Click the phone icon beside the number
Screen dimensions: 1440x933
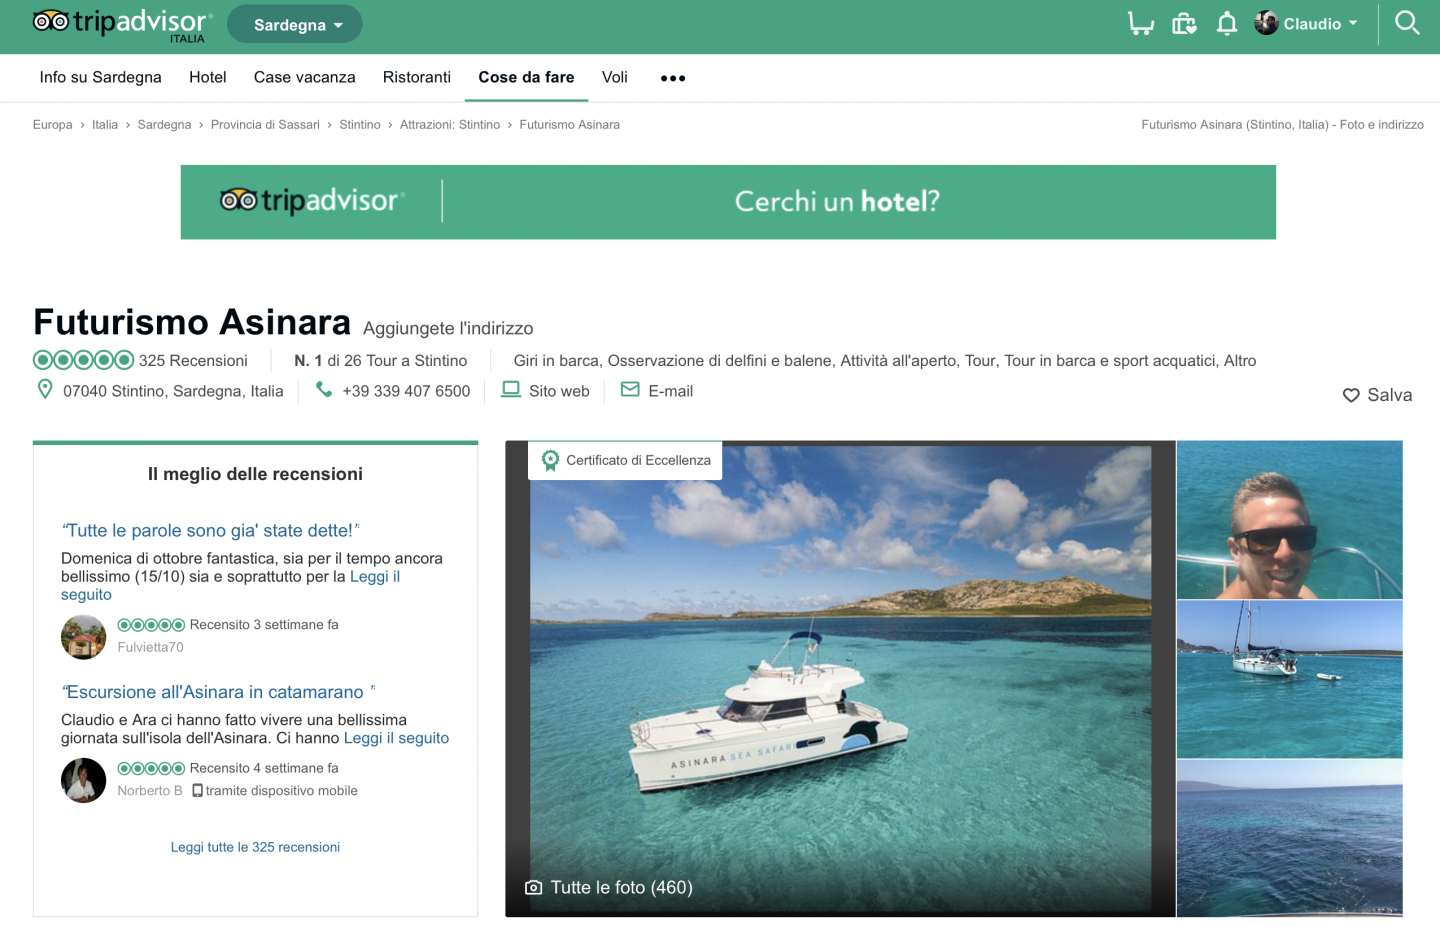[324, 389]
